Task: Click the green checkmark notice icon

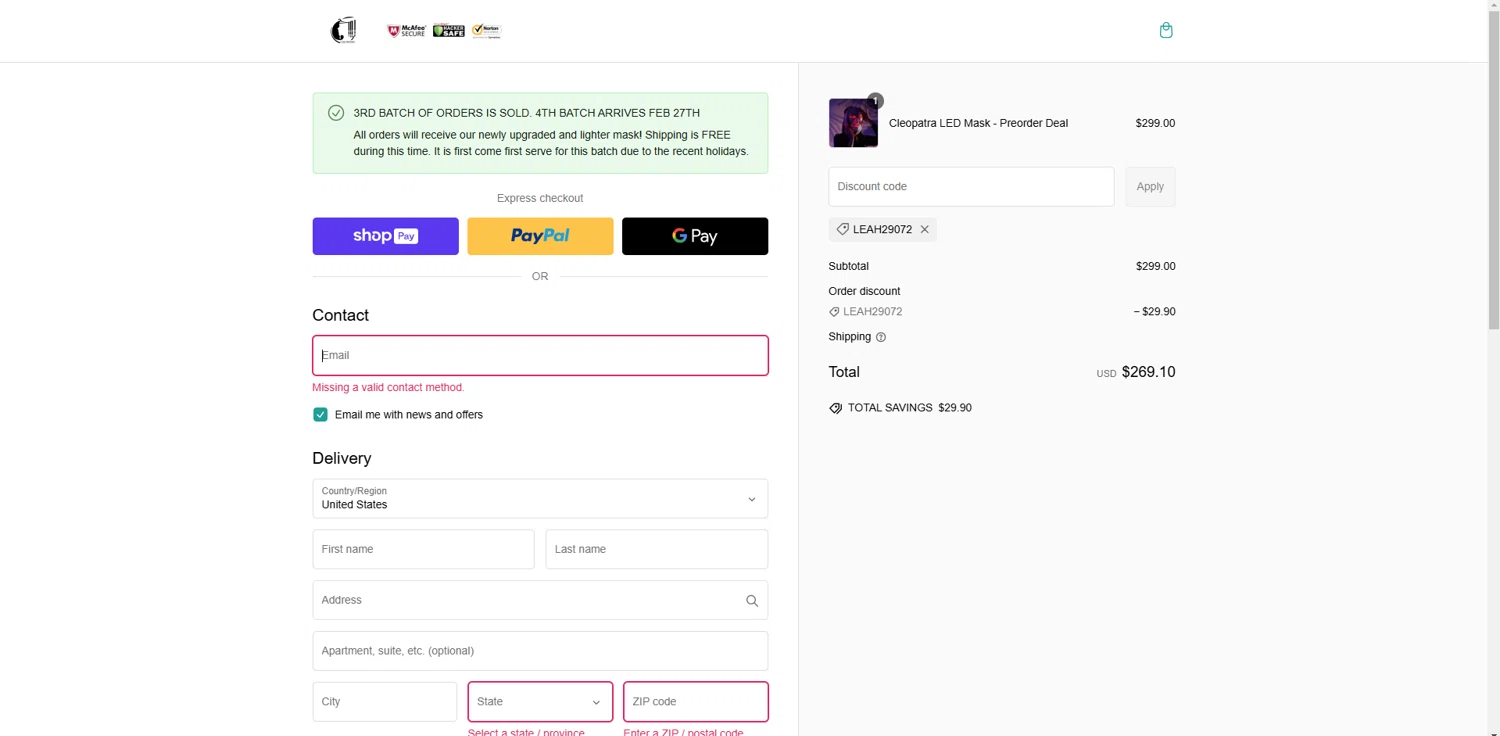Action: (336, 113)
